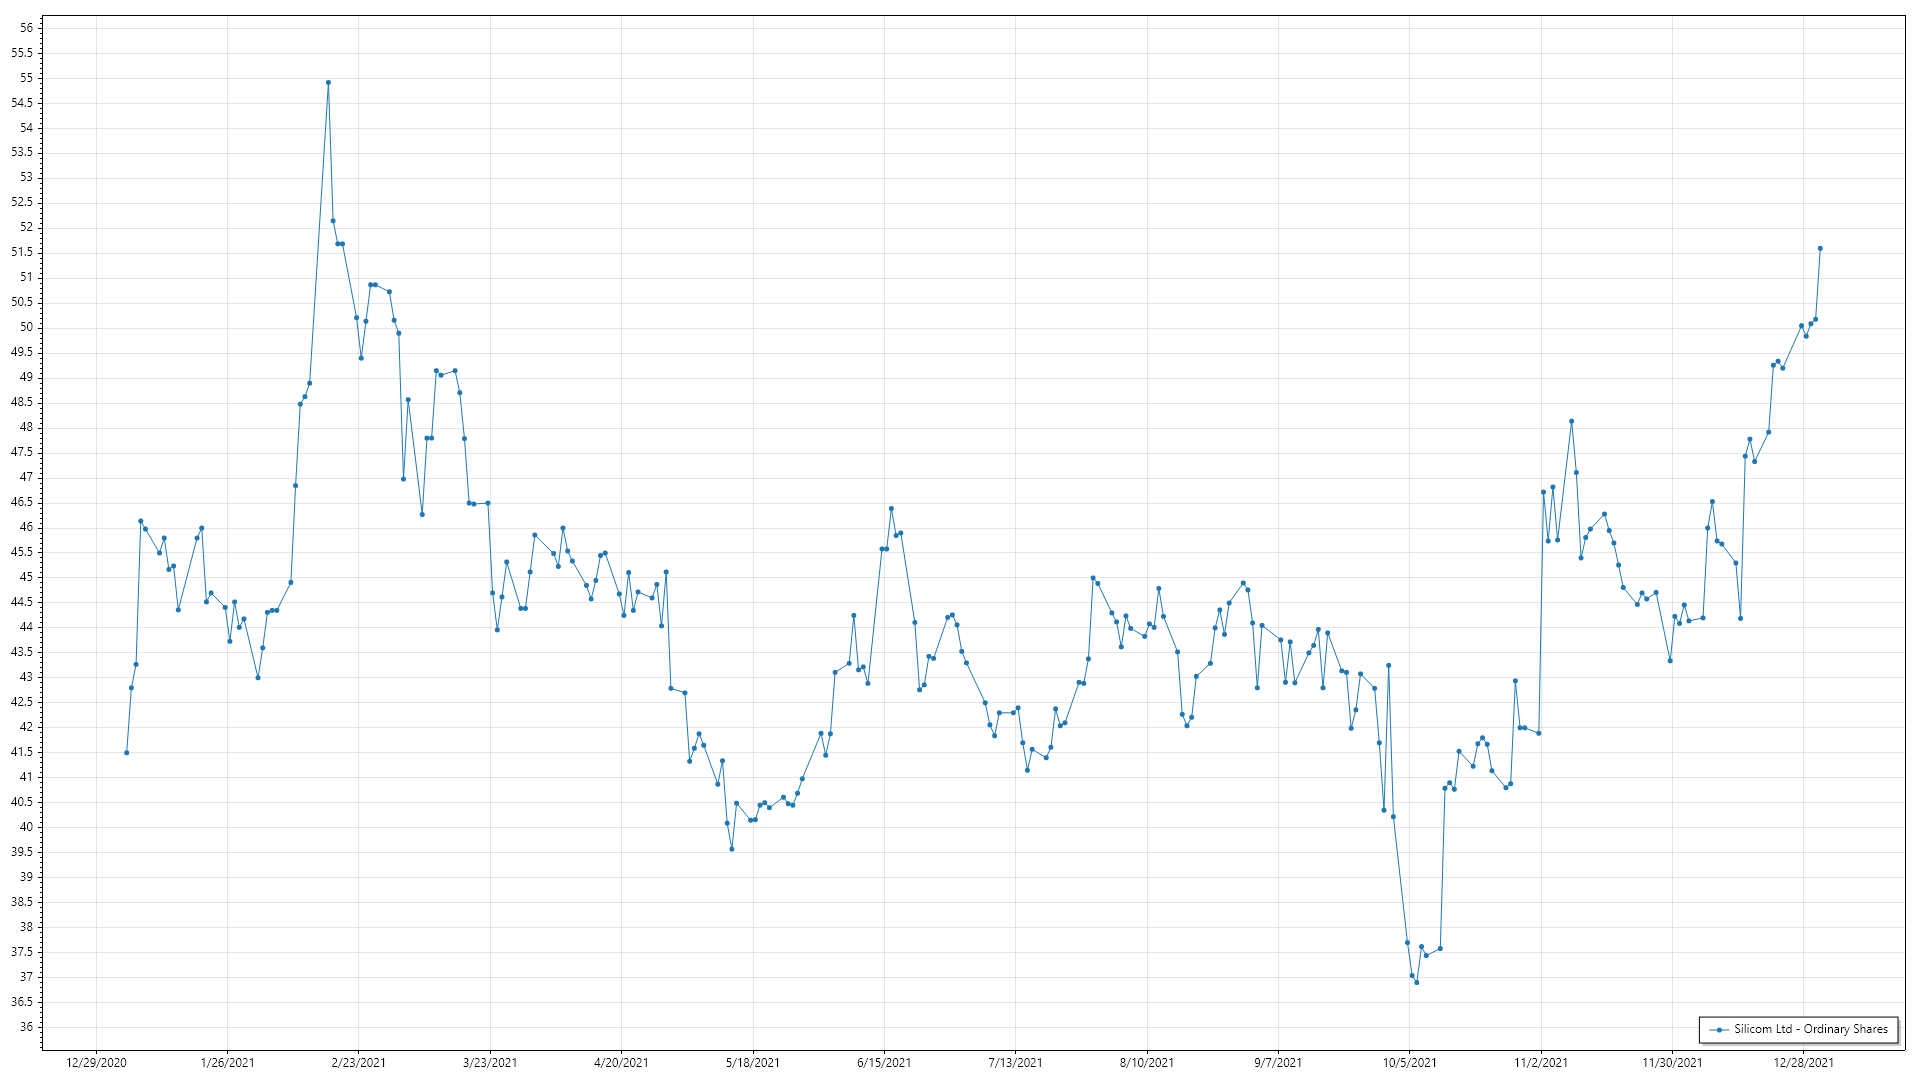Click the 10/5/2021 x-axis date label
Image resolution: width=1920 pixels, height=1080 pixels.
(1409, 1063)
